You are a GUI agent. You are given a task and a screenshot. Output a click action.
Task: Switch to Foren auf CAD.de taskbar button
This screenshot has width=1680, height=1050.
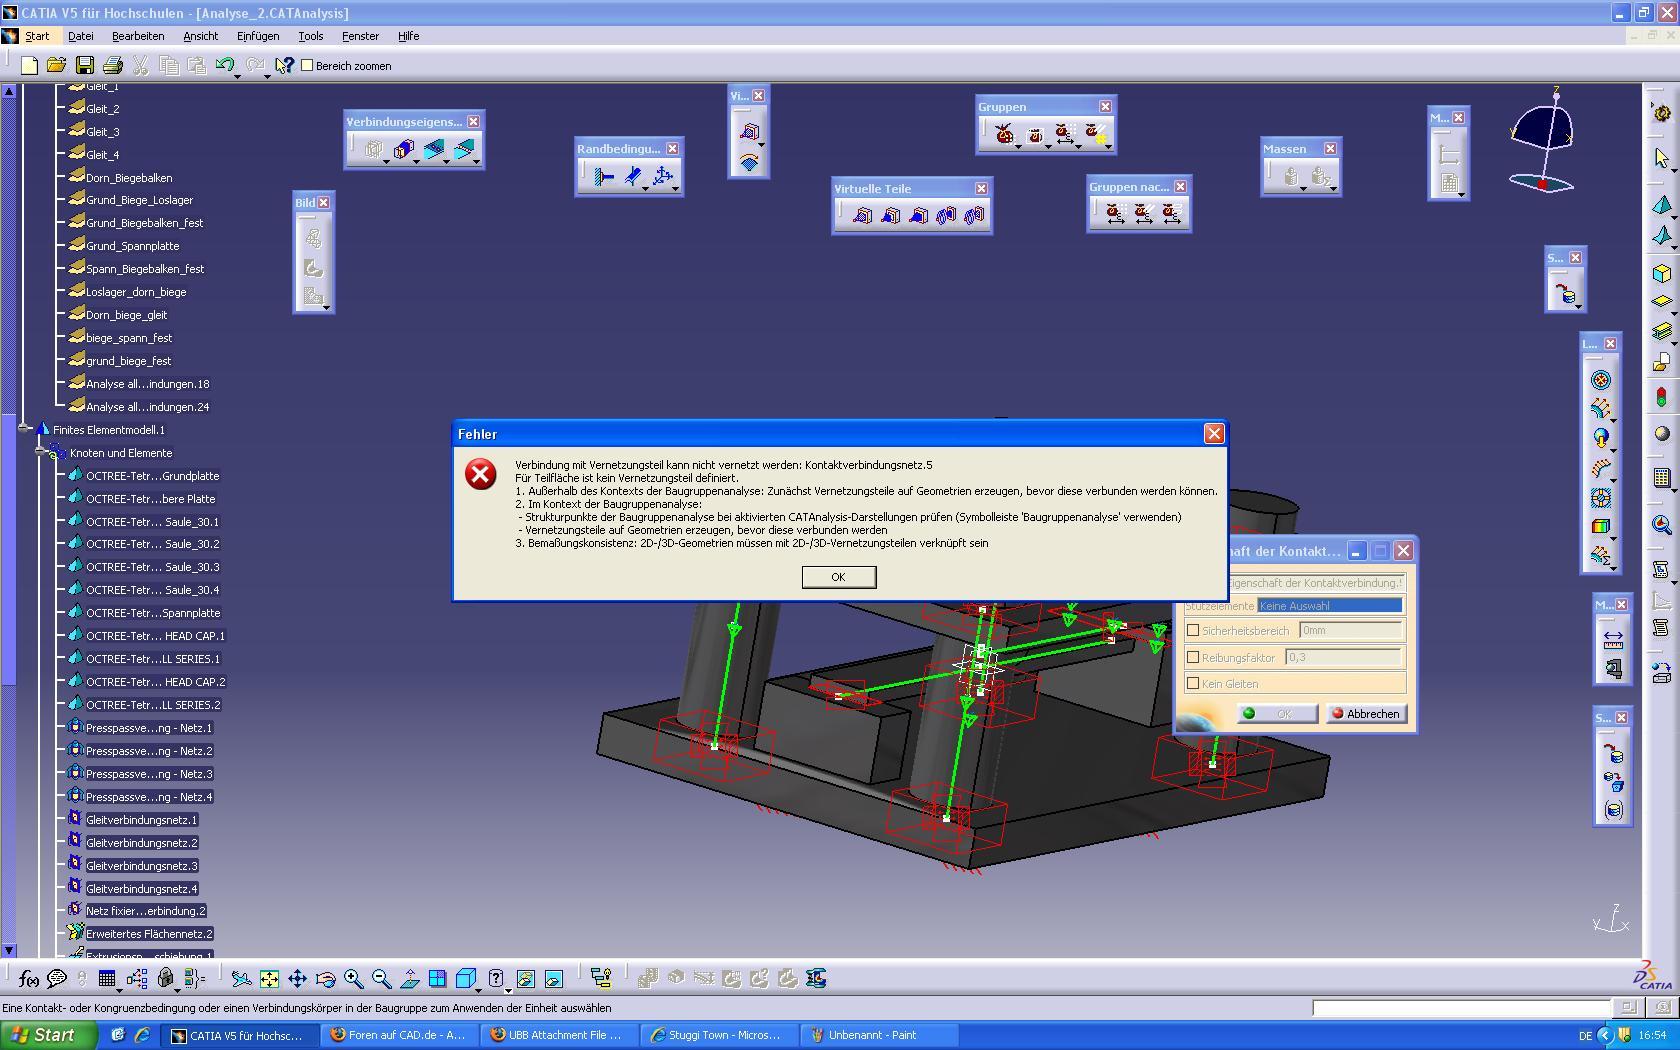400,1035
